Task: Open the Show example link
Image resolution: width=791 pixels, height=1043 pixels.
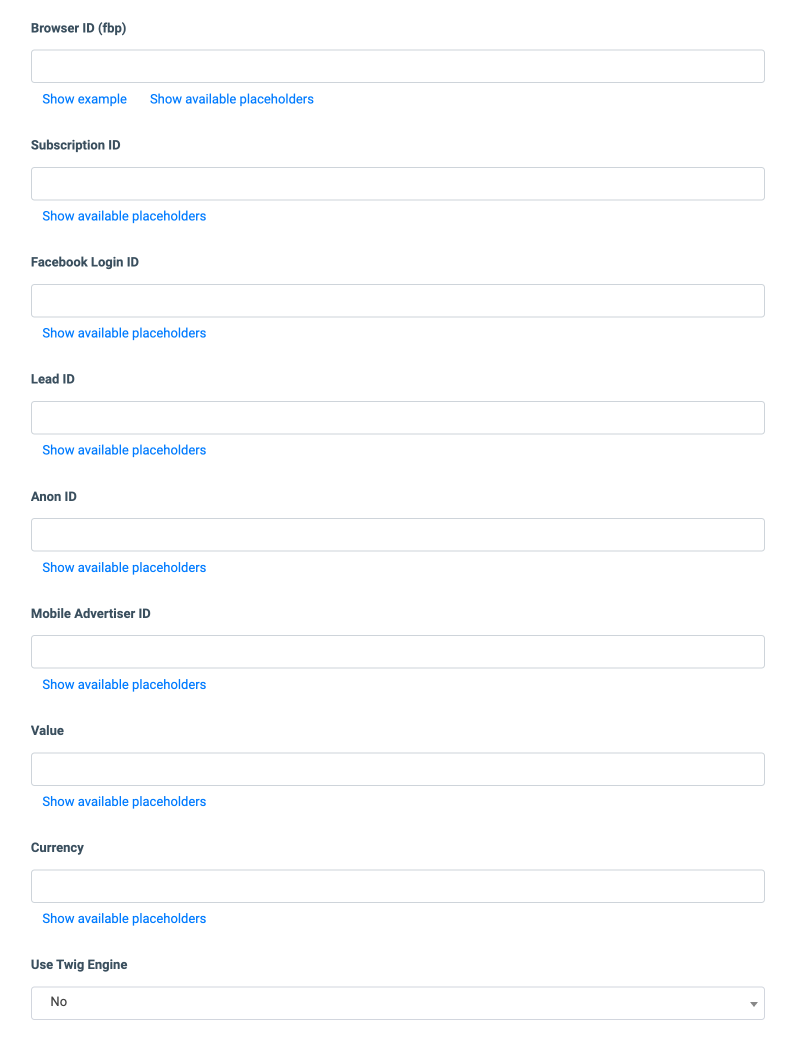Action: (84, 99)
